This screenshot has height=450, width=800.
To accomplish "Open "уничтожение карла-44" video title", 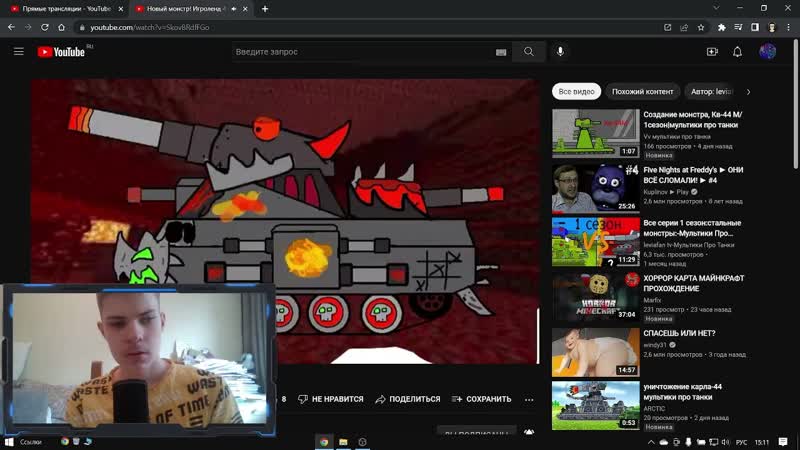I will (682, 392).
